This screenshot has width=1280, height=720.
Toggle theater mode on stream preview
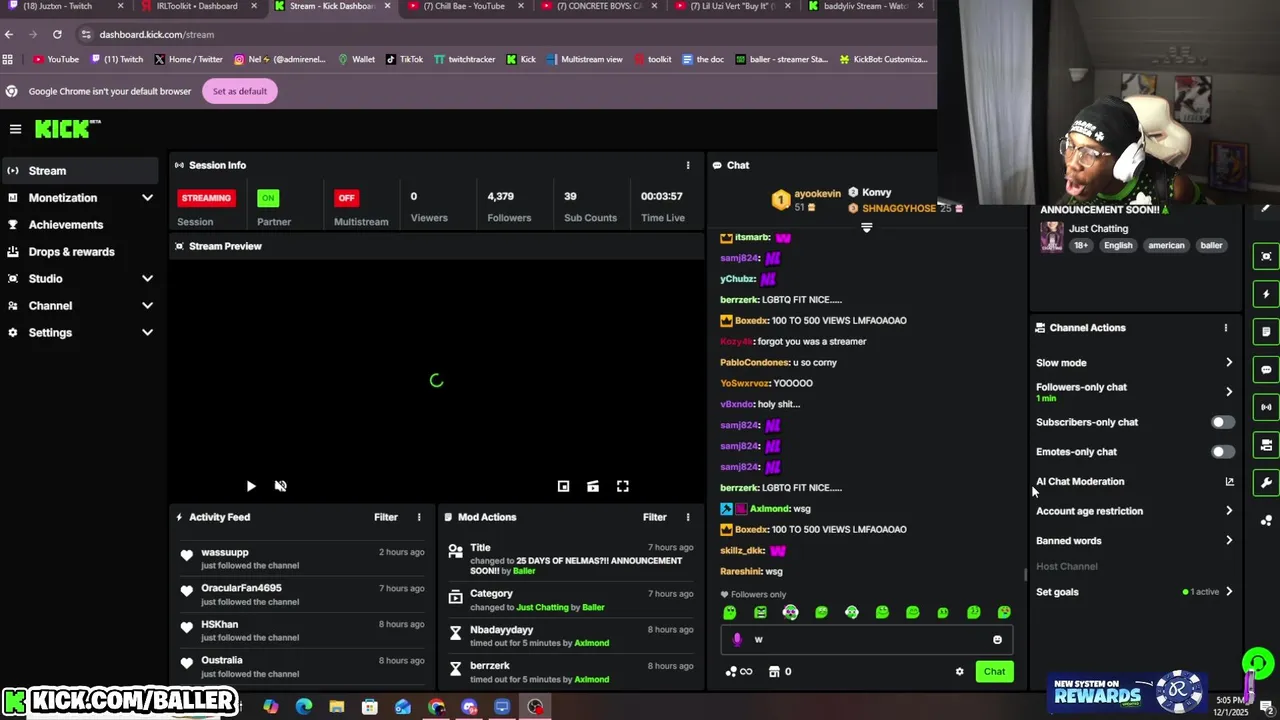click(593, 486)
